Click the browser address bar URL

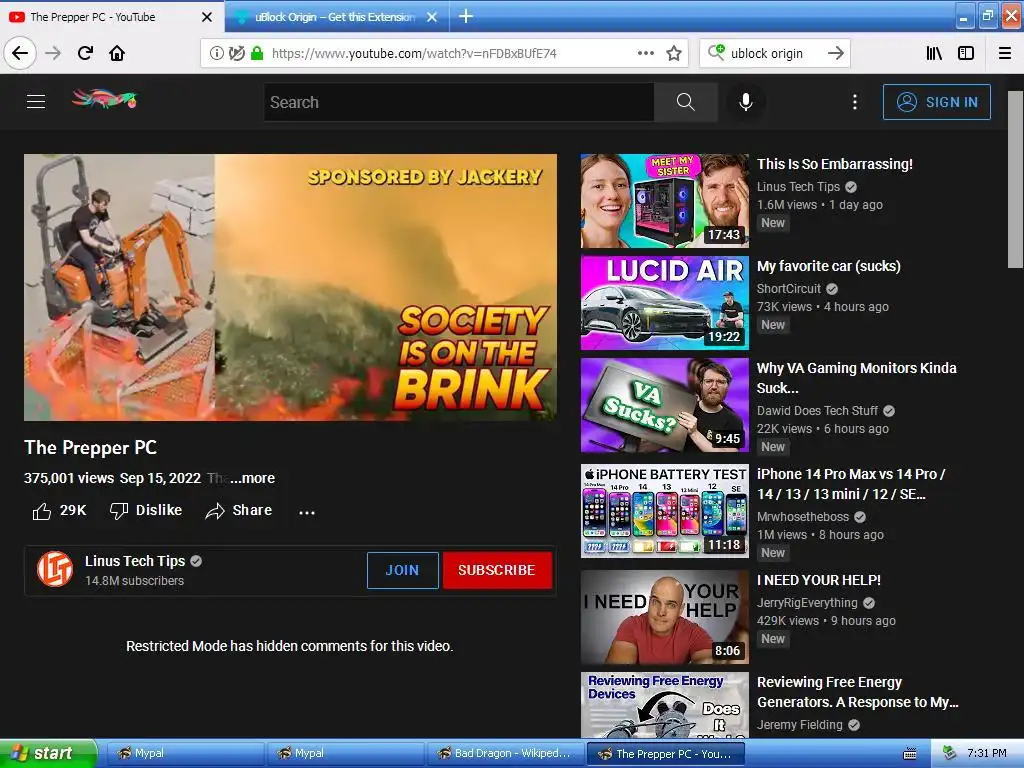click(x=414, y=54)
